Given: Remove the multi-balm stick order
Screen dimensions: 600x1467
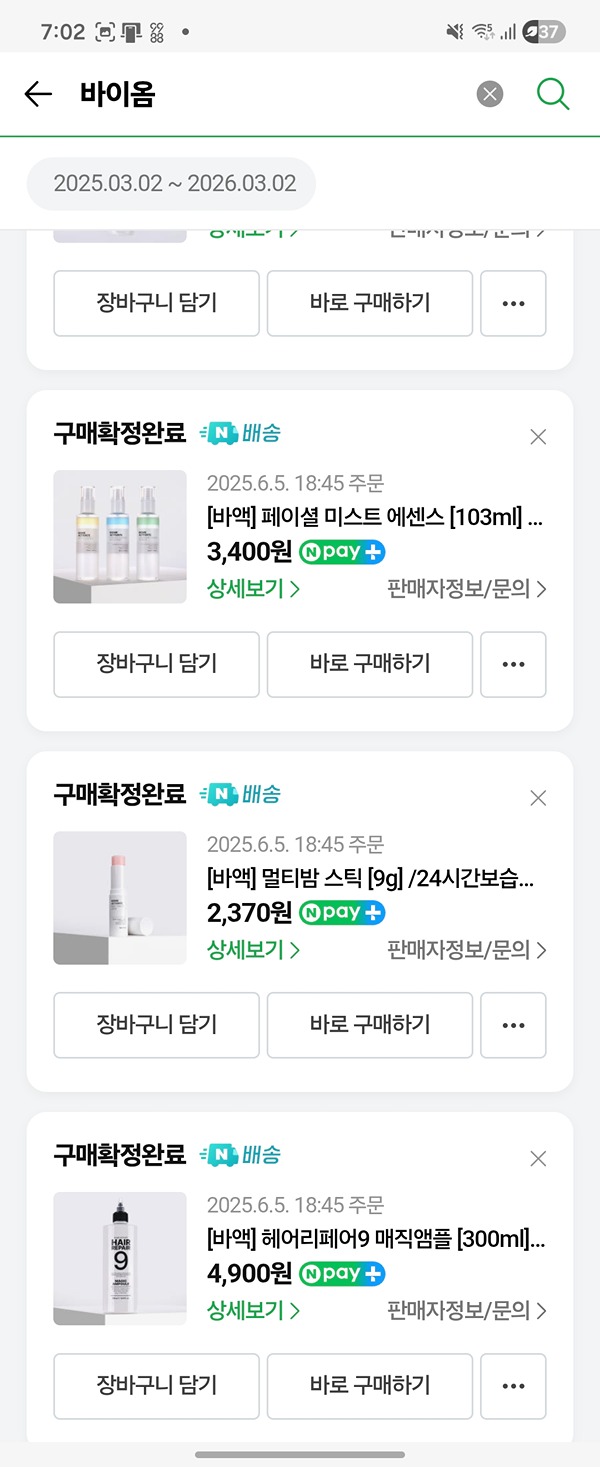Looking at the screenshot, I should tap(538, 797).
